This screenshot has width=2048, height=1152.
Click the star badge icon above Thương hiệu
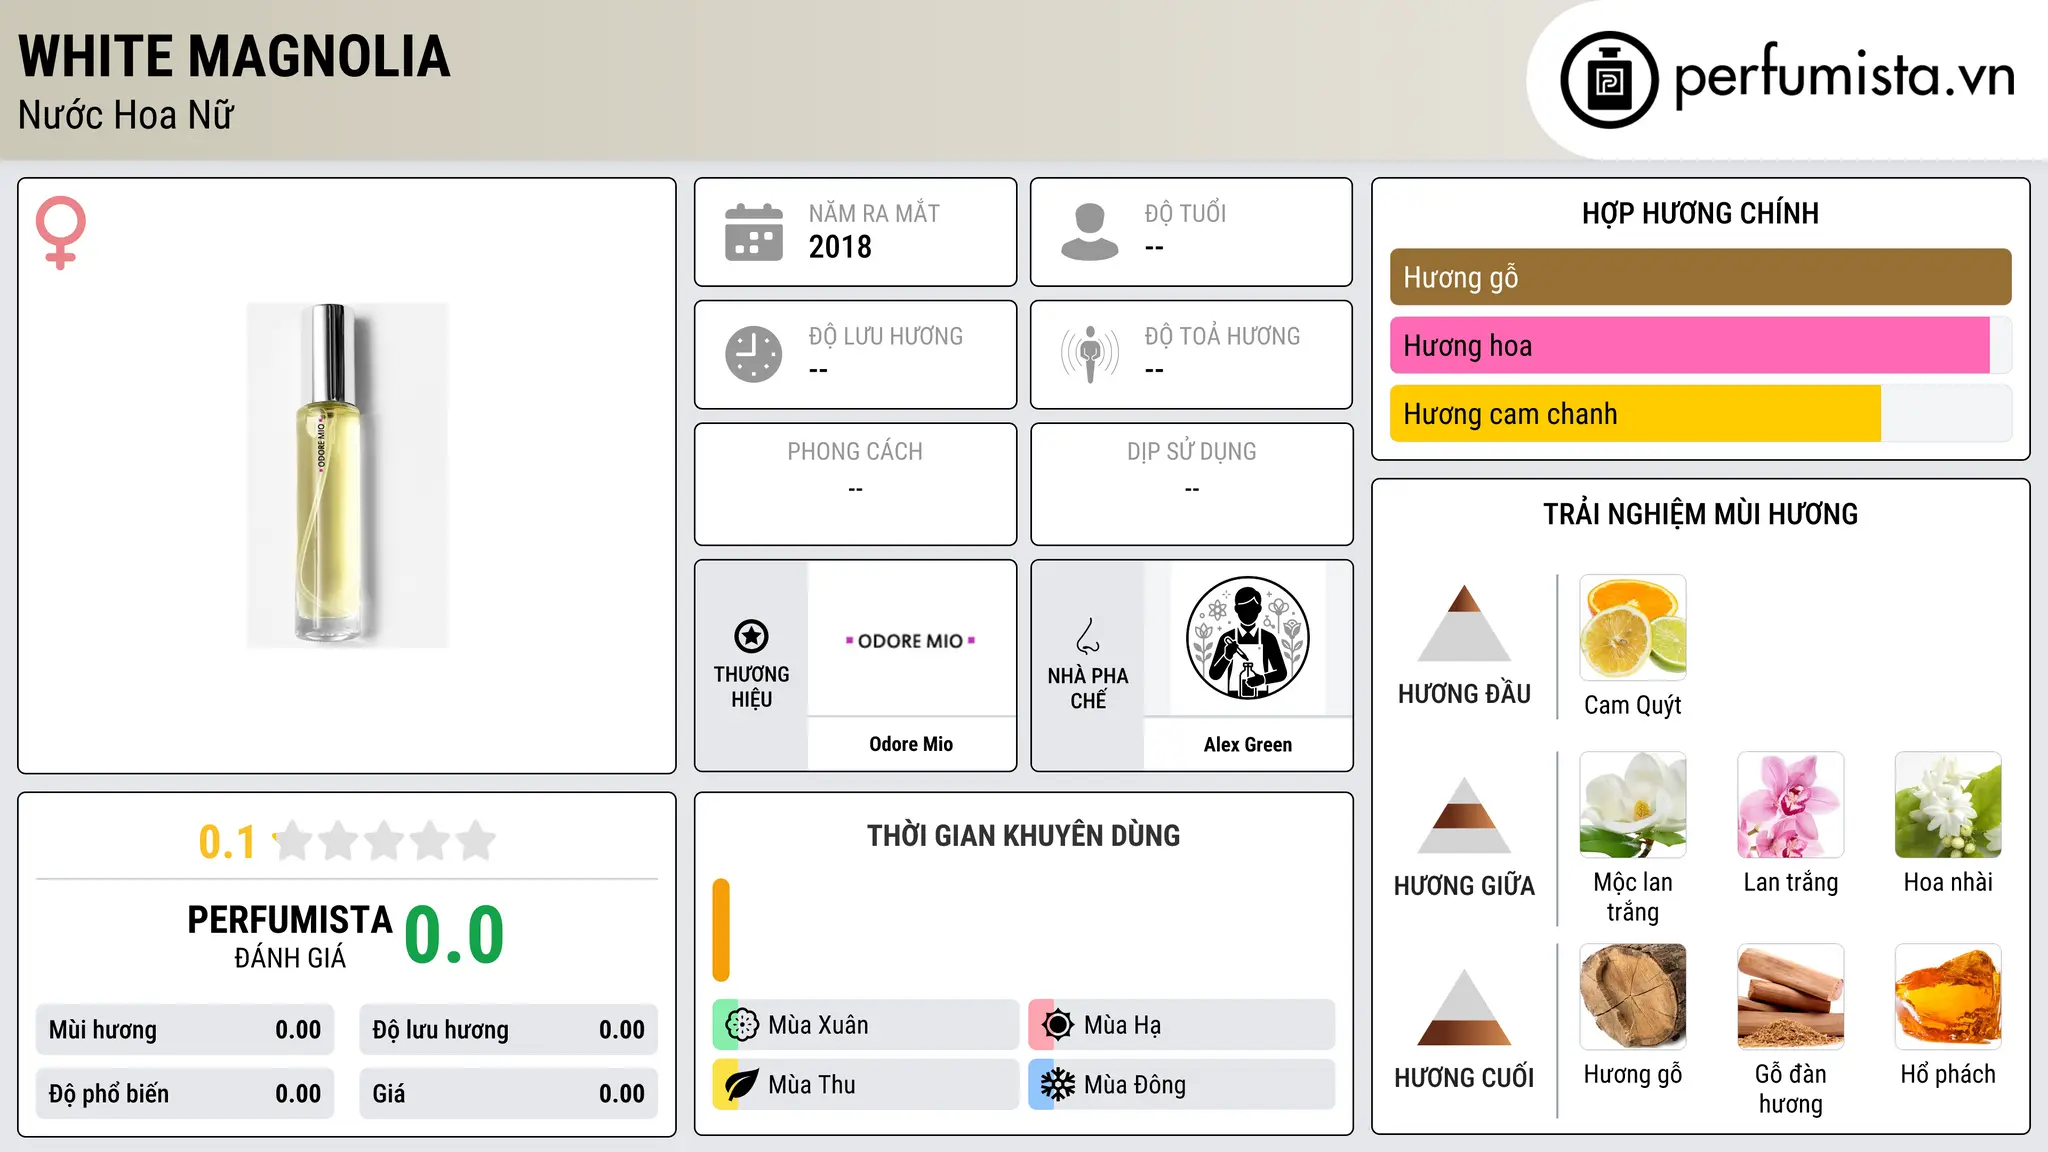(751, 636)
